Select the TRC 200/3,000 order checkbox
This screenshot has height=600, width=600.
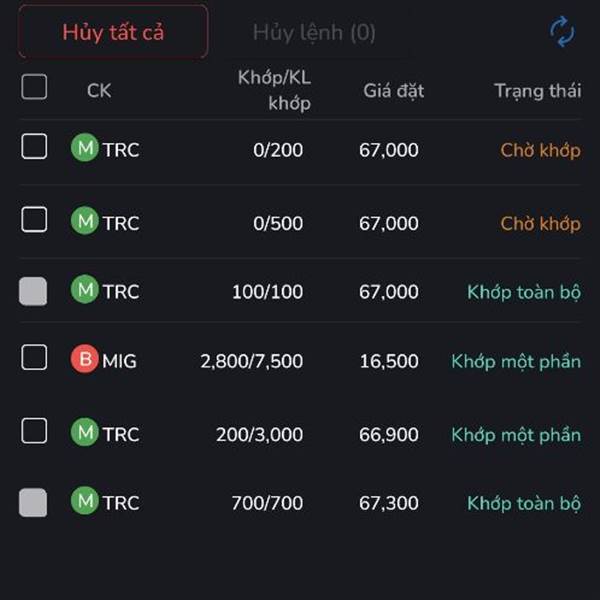(x=34, y=431)
